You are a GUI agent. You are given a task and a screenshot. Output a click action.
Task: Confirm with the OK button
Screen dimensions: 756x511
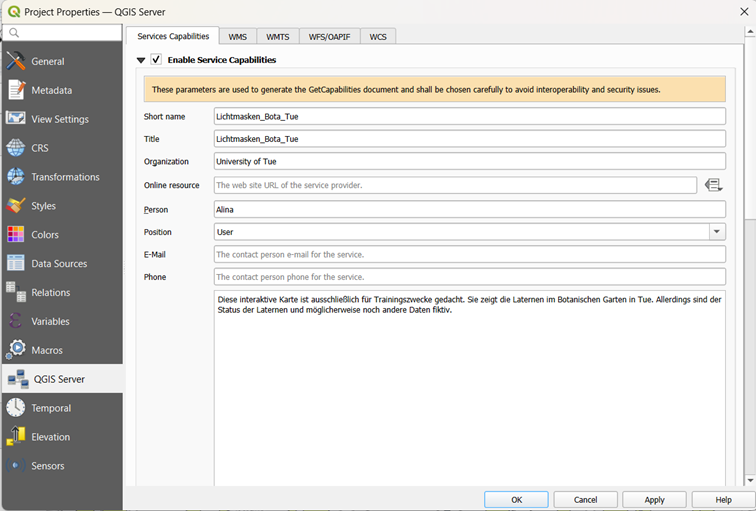516,500
